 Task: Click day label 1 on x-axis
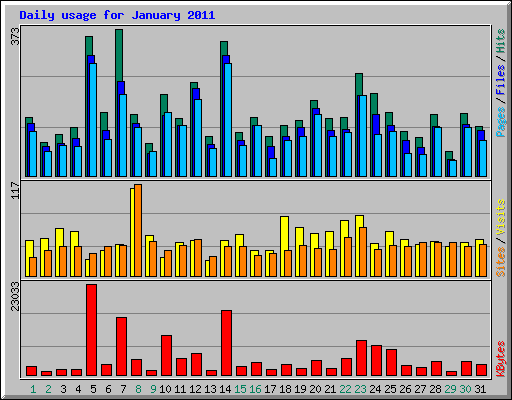(33, 389)
